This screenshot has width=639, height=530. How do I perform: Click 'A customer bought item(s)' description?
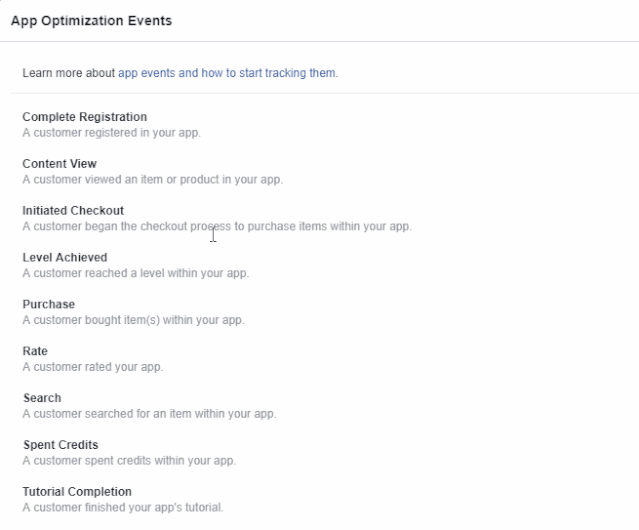coord(133,320)
